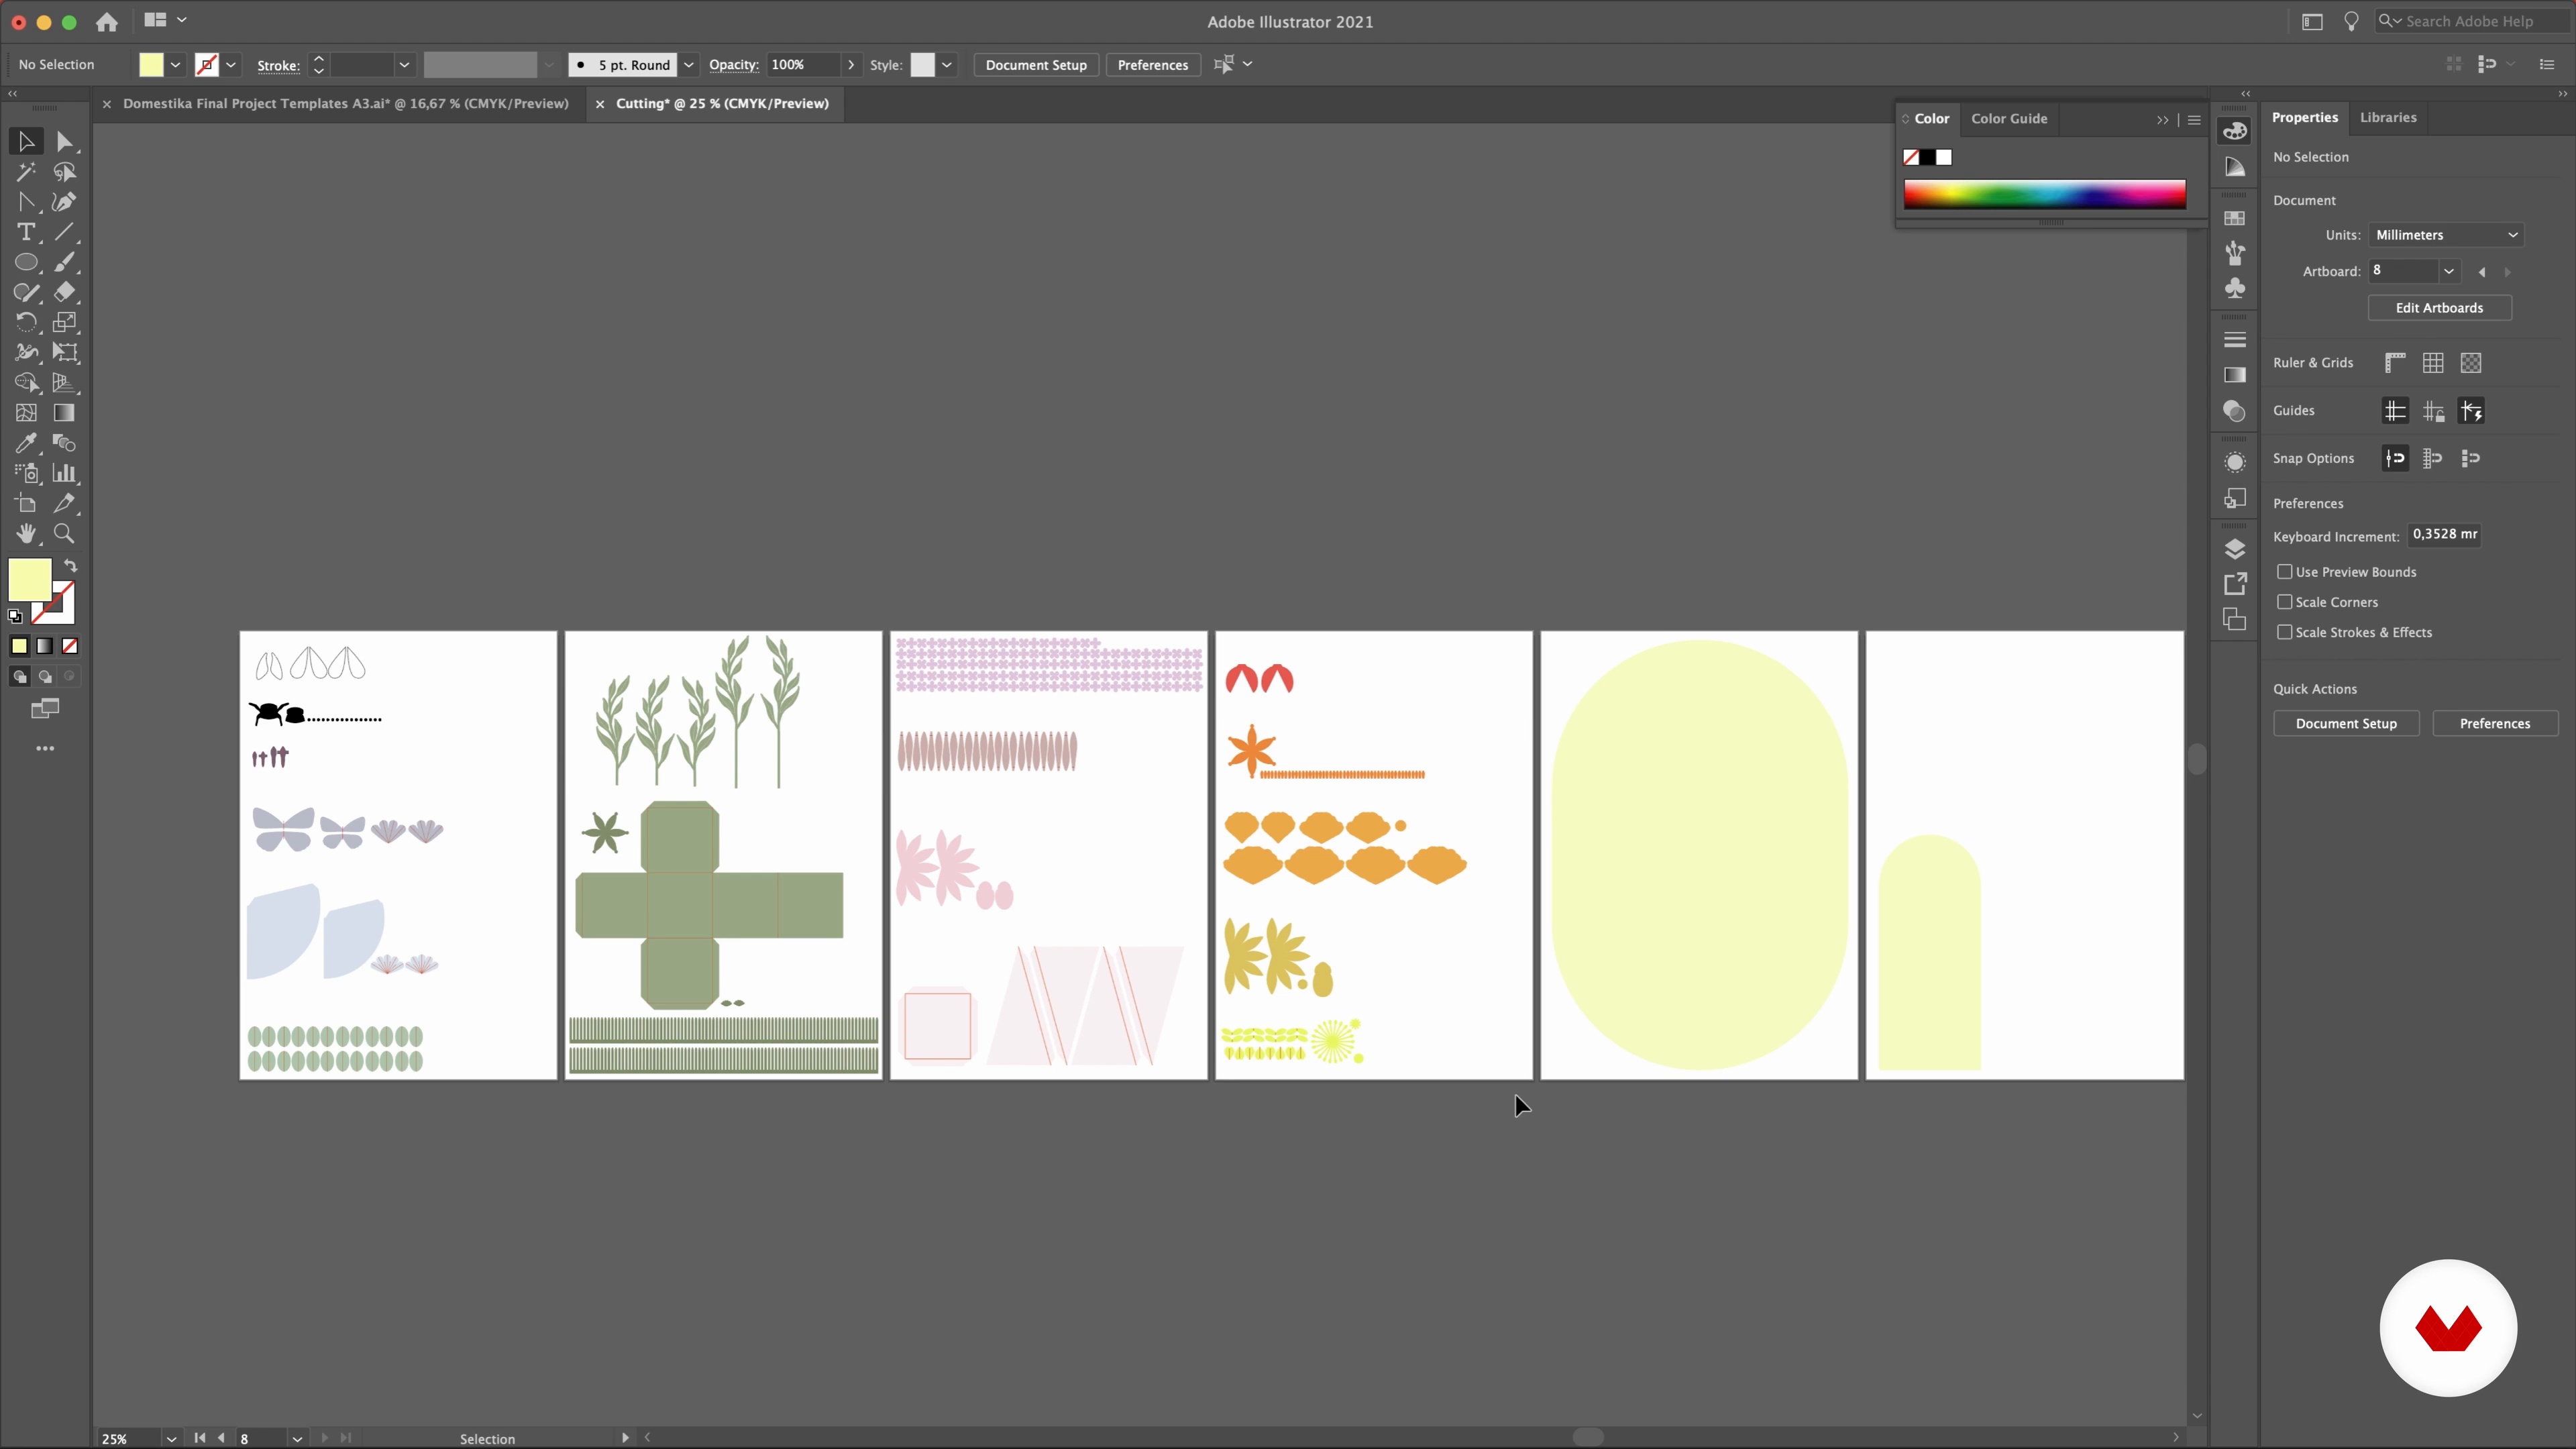Activate the Zoom tool
This screenshot has height=1449, width=2576.
[64, 533]
